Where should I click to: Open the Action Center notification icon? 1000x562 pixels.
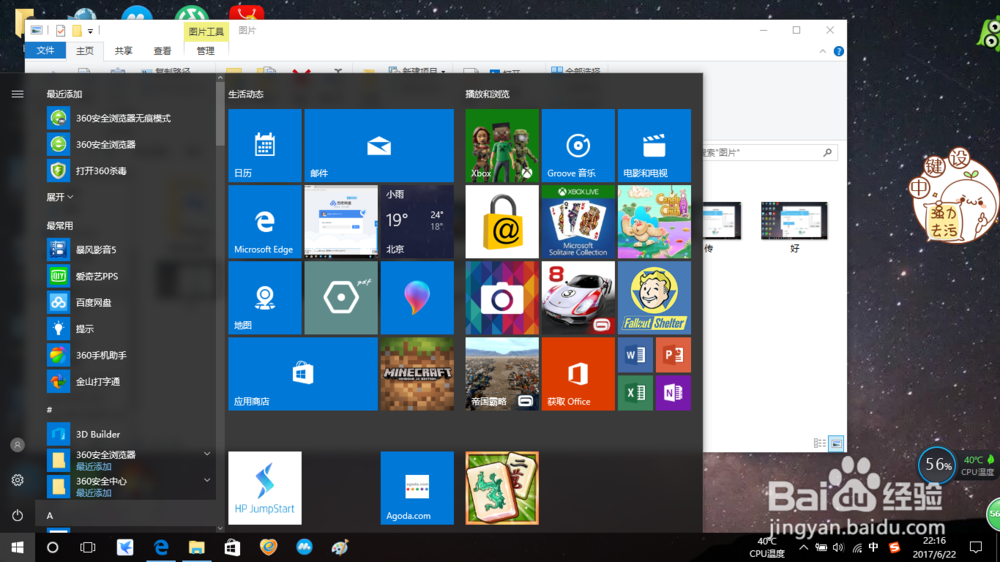click(975, 547)
